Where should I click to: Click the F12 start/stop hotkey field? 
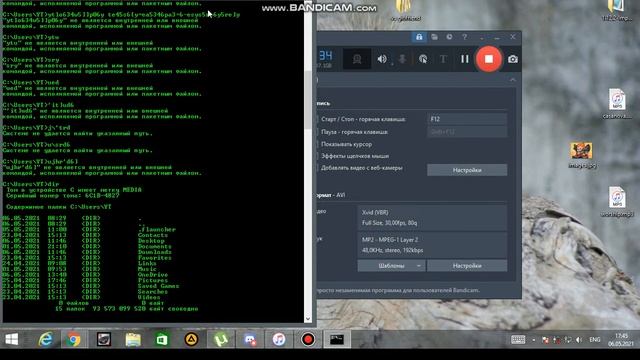(x=467, y=119)
